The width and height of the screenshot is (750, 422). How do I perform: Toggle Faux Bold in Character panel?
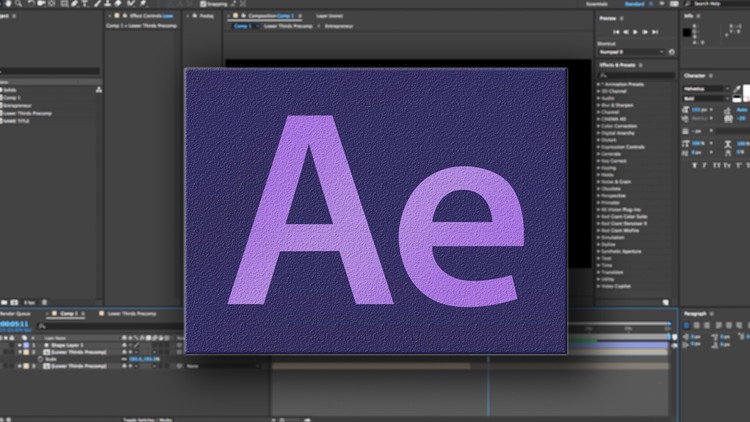tap(695, 166)
